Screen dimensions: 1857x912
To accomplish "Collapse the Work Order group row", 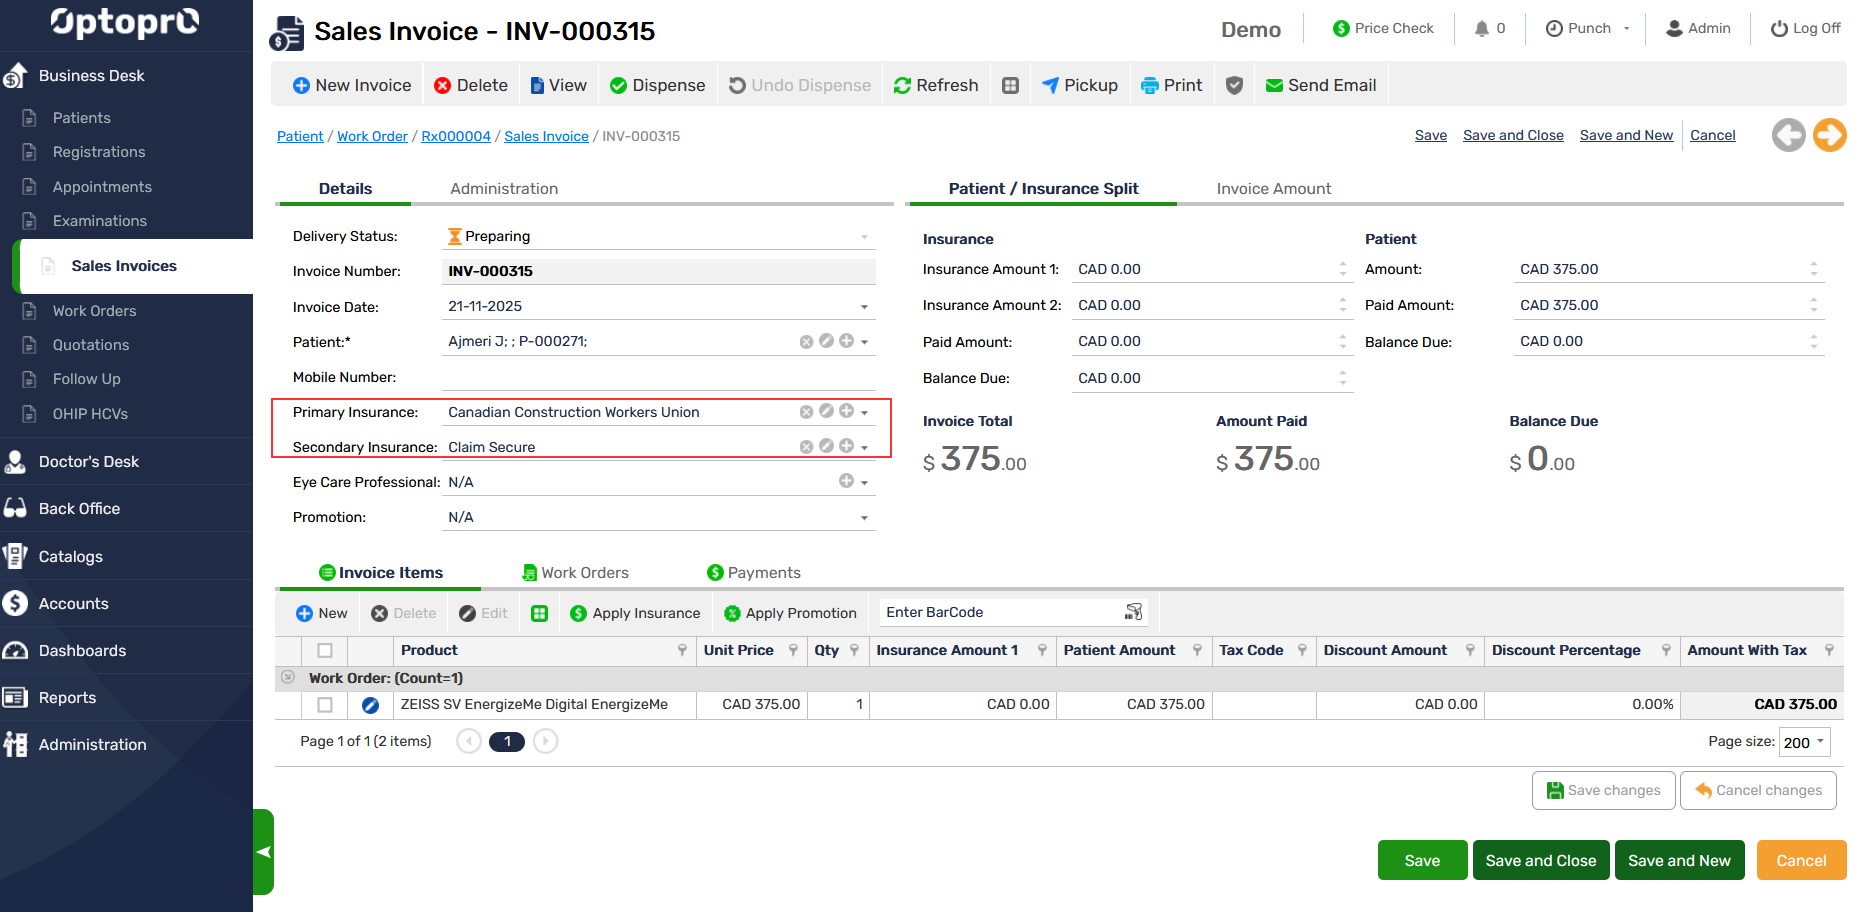I will [x=288, y=678].
